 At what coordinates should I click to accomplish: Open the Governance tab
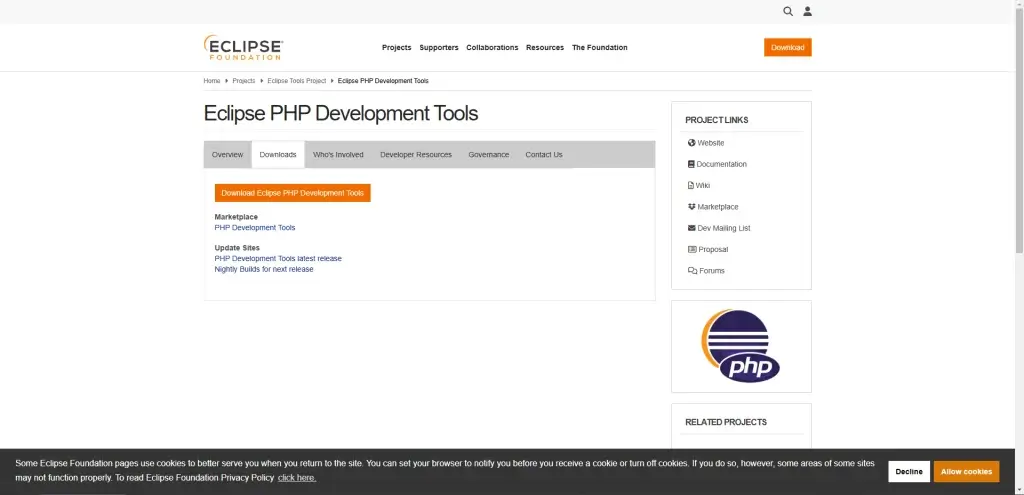(488, 155)
